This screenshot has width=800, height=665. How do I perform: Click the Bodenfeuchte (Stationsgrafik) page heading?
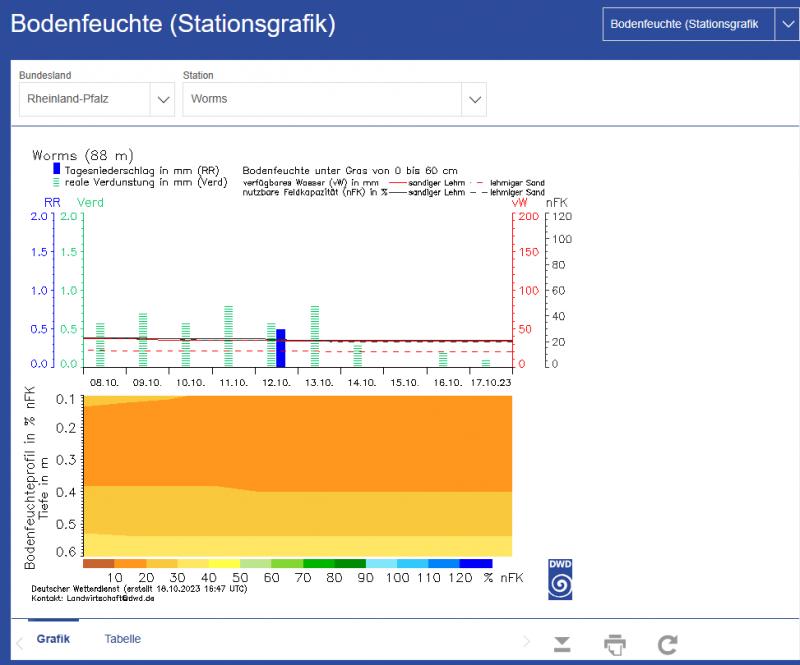click(x=173, y=24)
